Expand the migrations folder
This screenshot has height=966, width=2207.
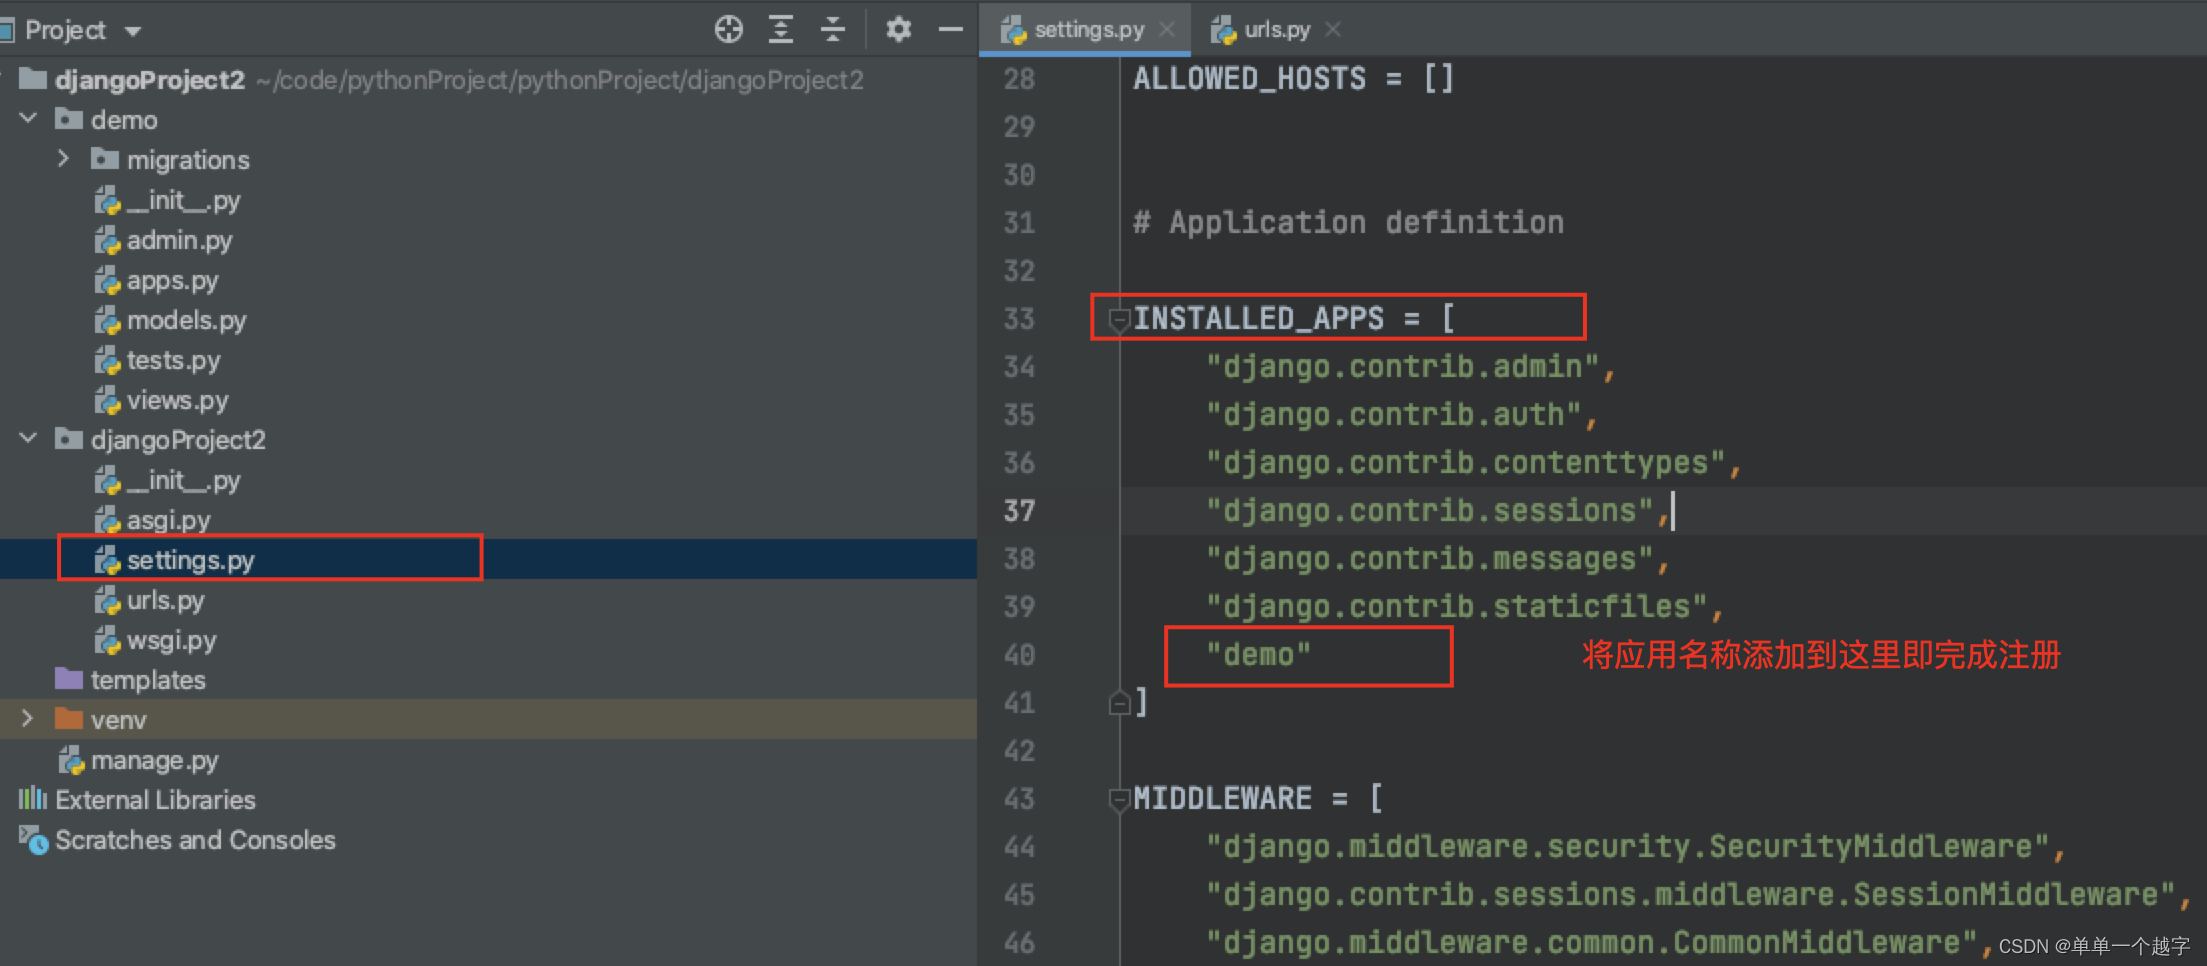[x=64, y=159]
